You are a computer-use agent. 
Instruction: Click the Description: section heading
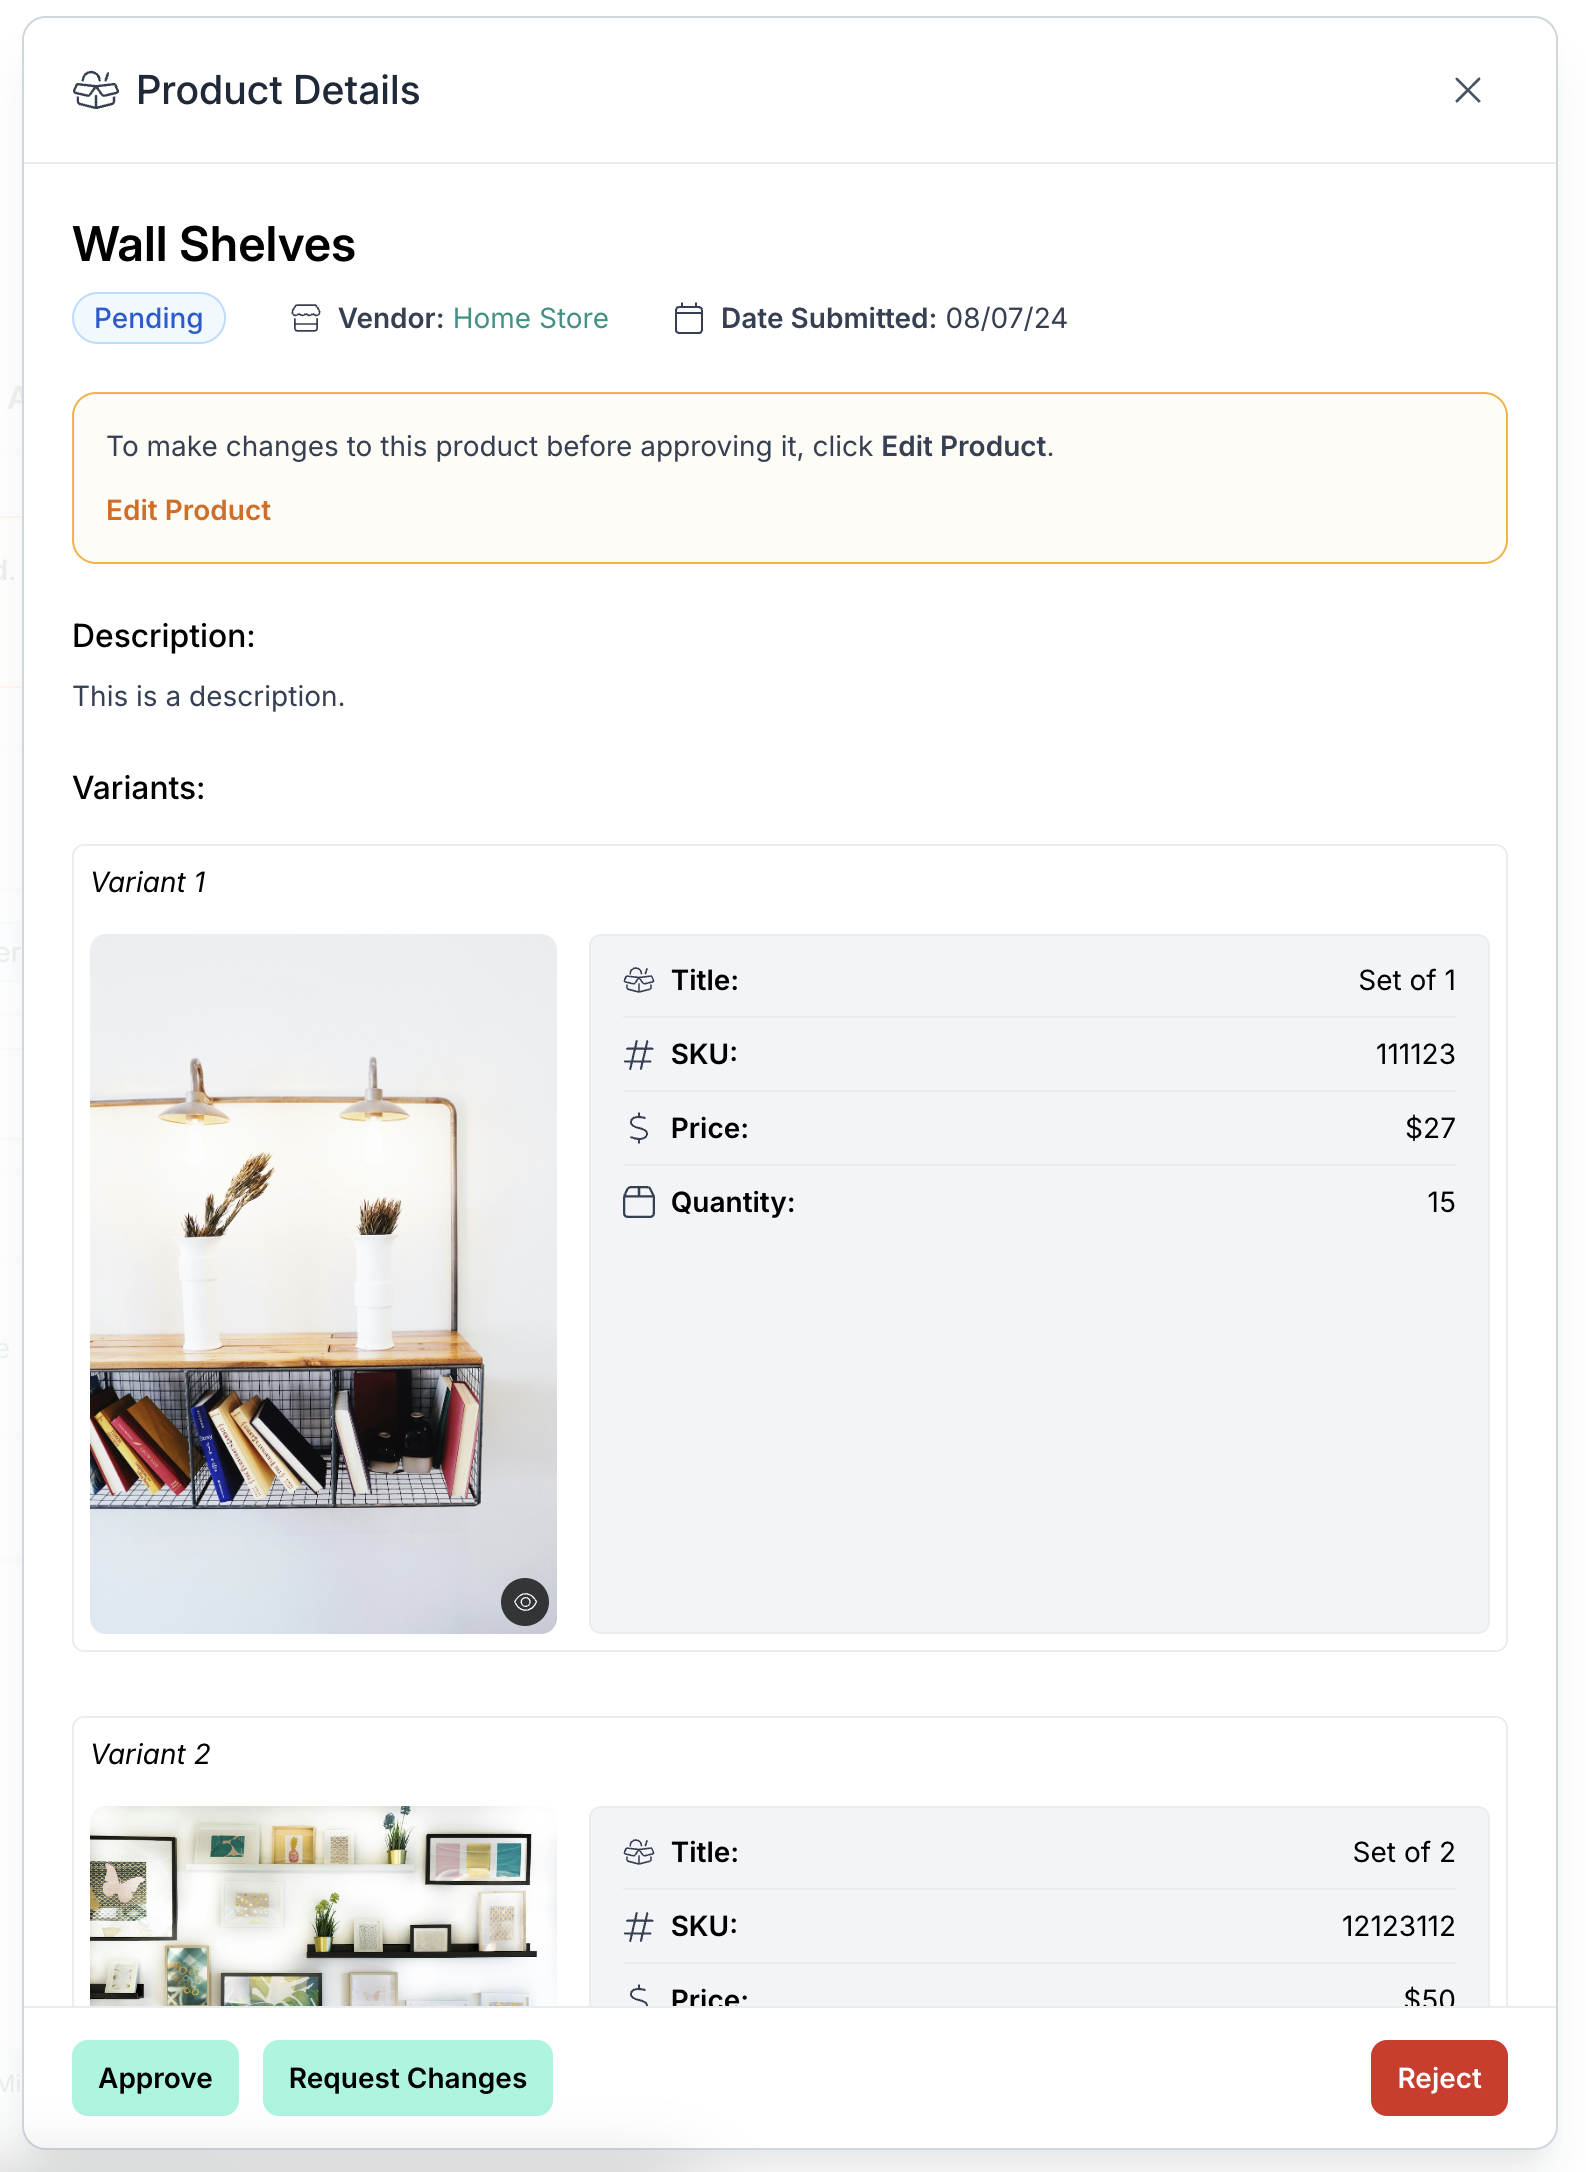pos(164,636)
